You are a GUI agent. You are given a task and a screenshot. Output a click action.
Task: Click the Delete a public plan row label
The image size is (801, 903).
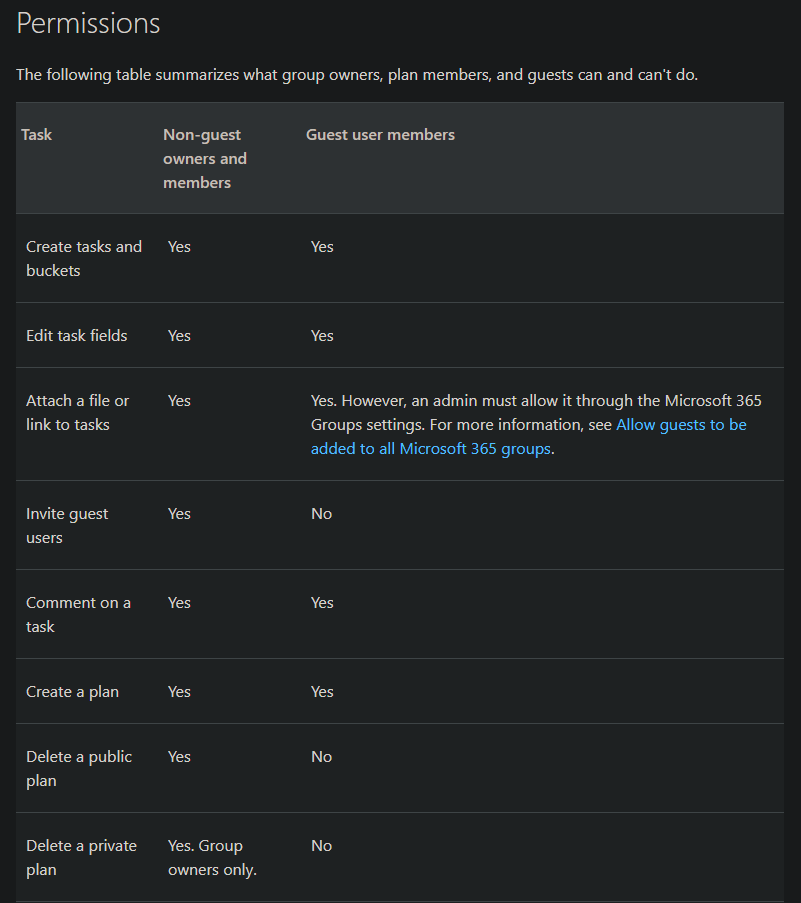[79, 768]
